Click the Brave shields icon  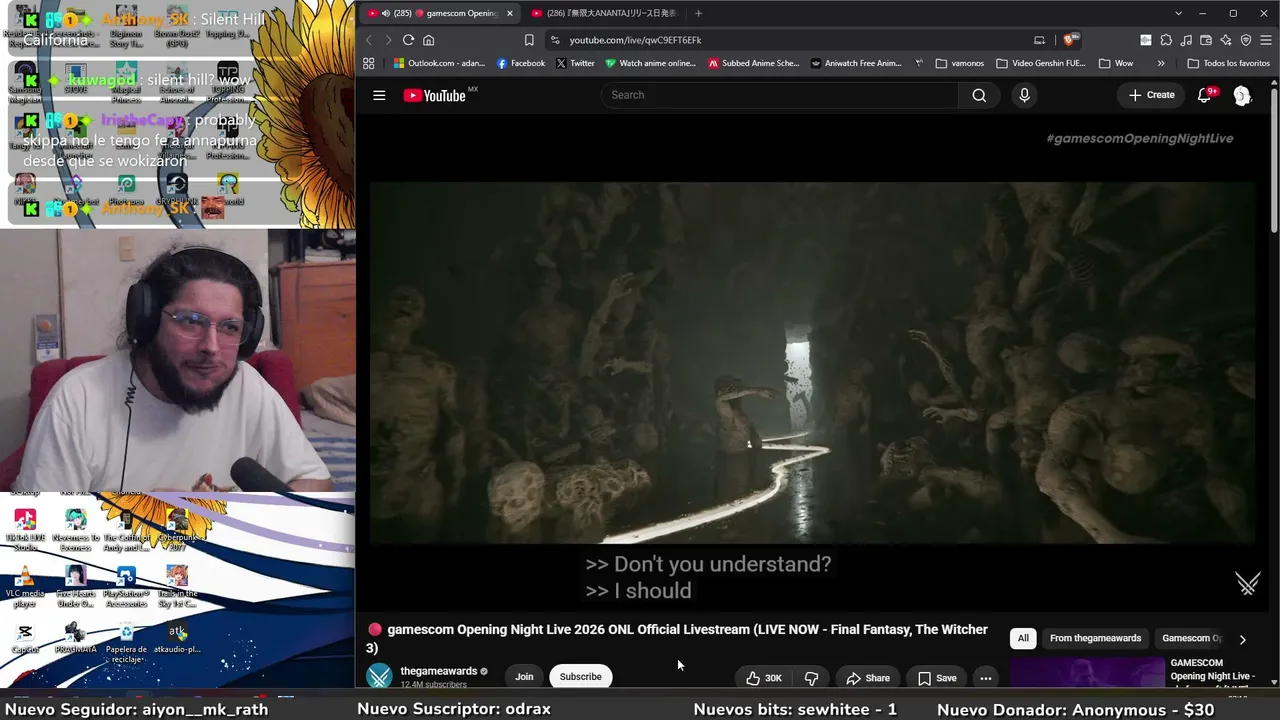tap(1069, 40)
